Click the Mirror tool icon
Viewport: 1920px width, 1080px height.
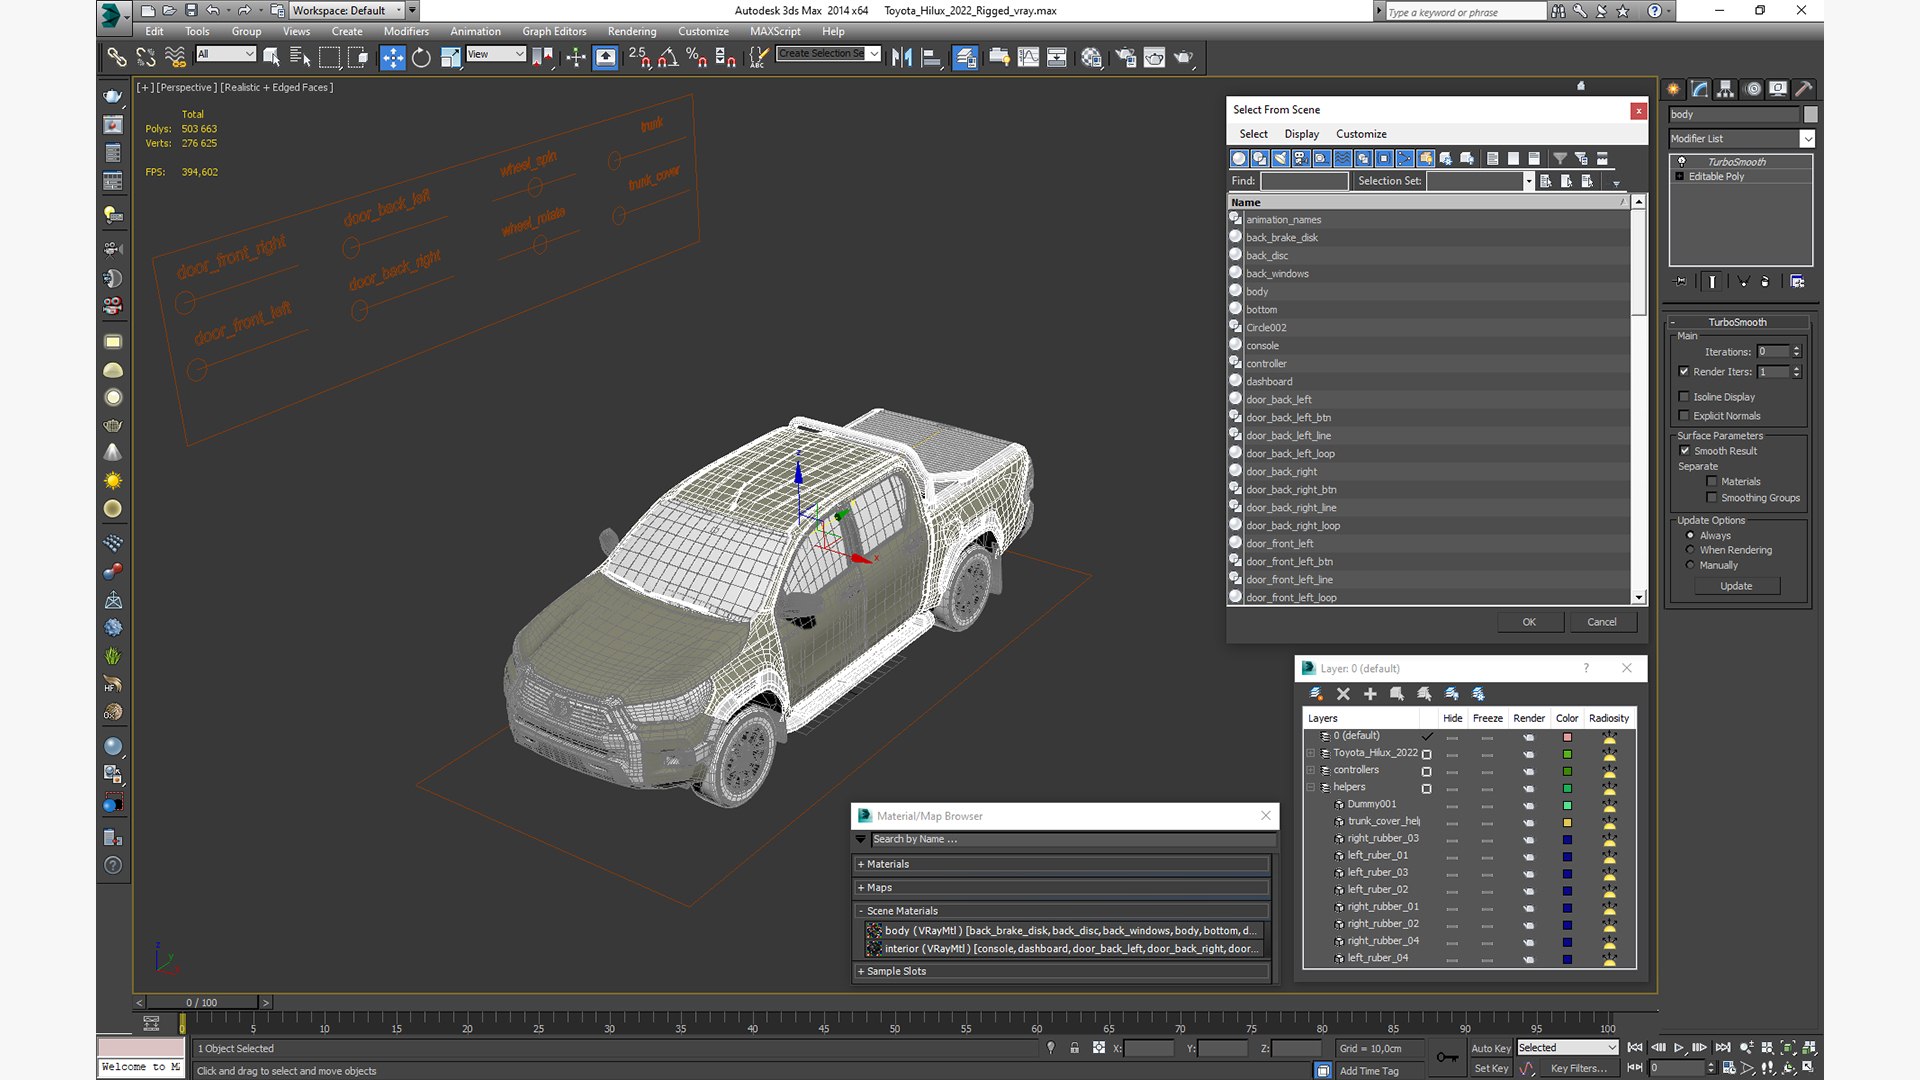click(902, 58)
